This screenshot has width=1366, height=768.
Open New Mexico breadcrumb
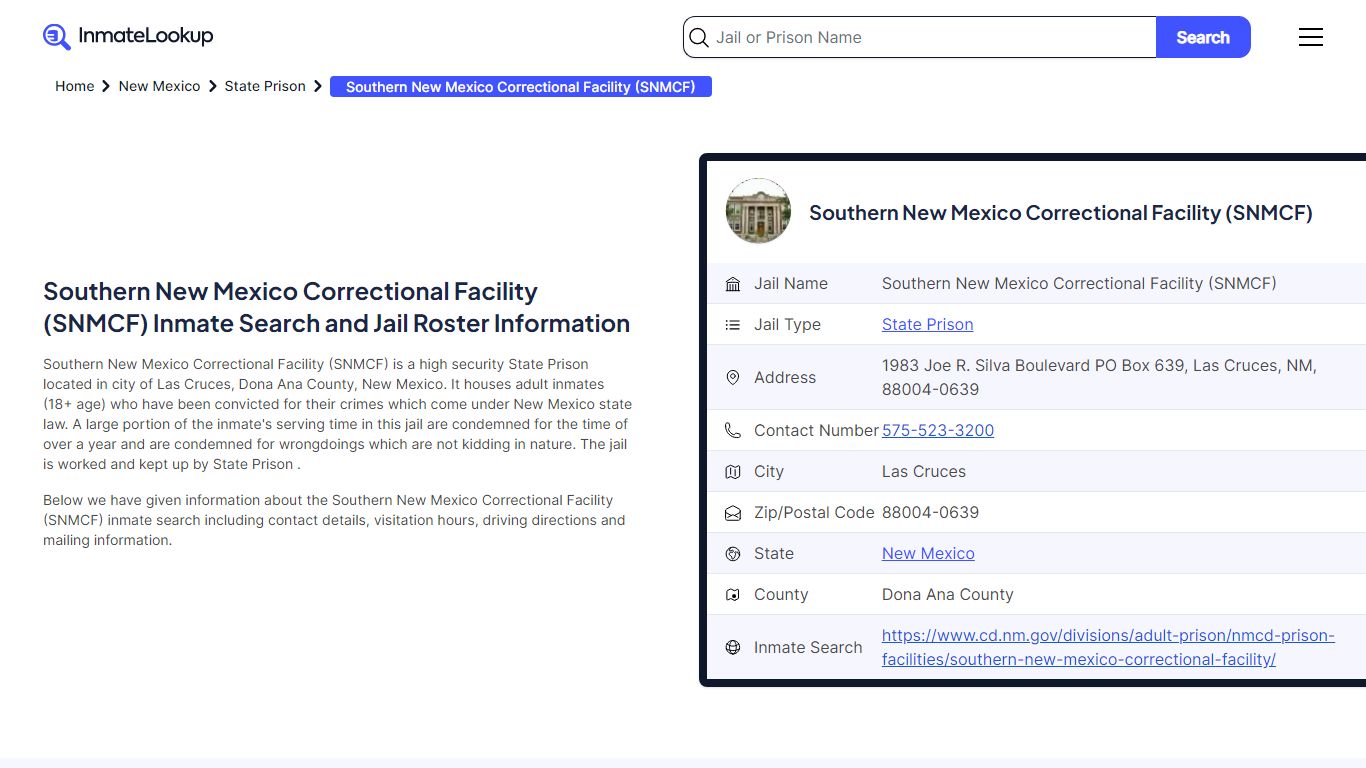click(159, 86)
